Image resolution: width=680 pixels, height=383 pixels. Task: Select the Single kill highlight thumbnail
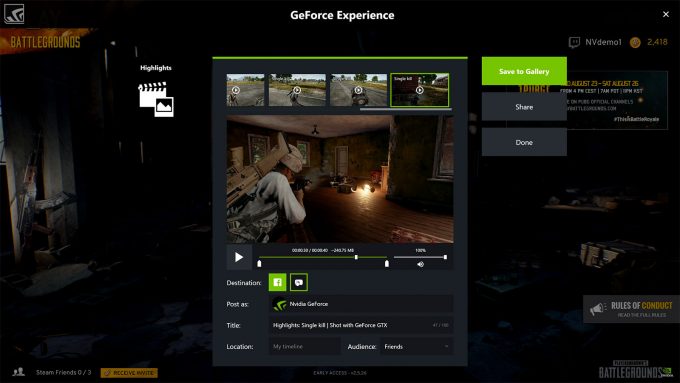420,90
